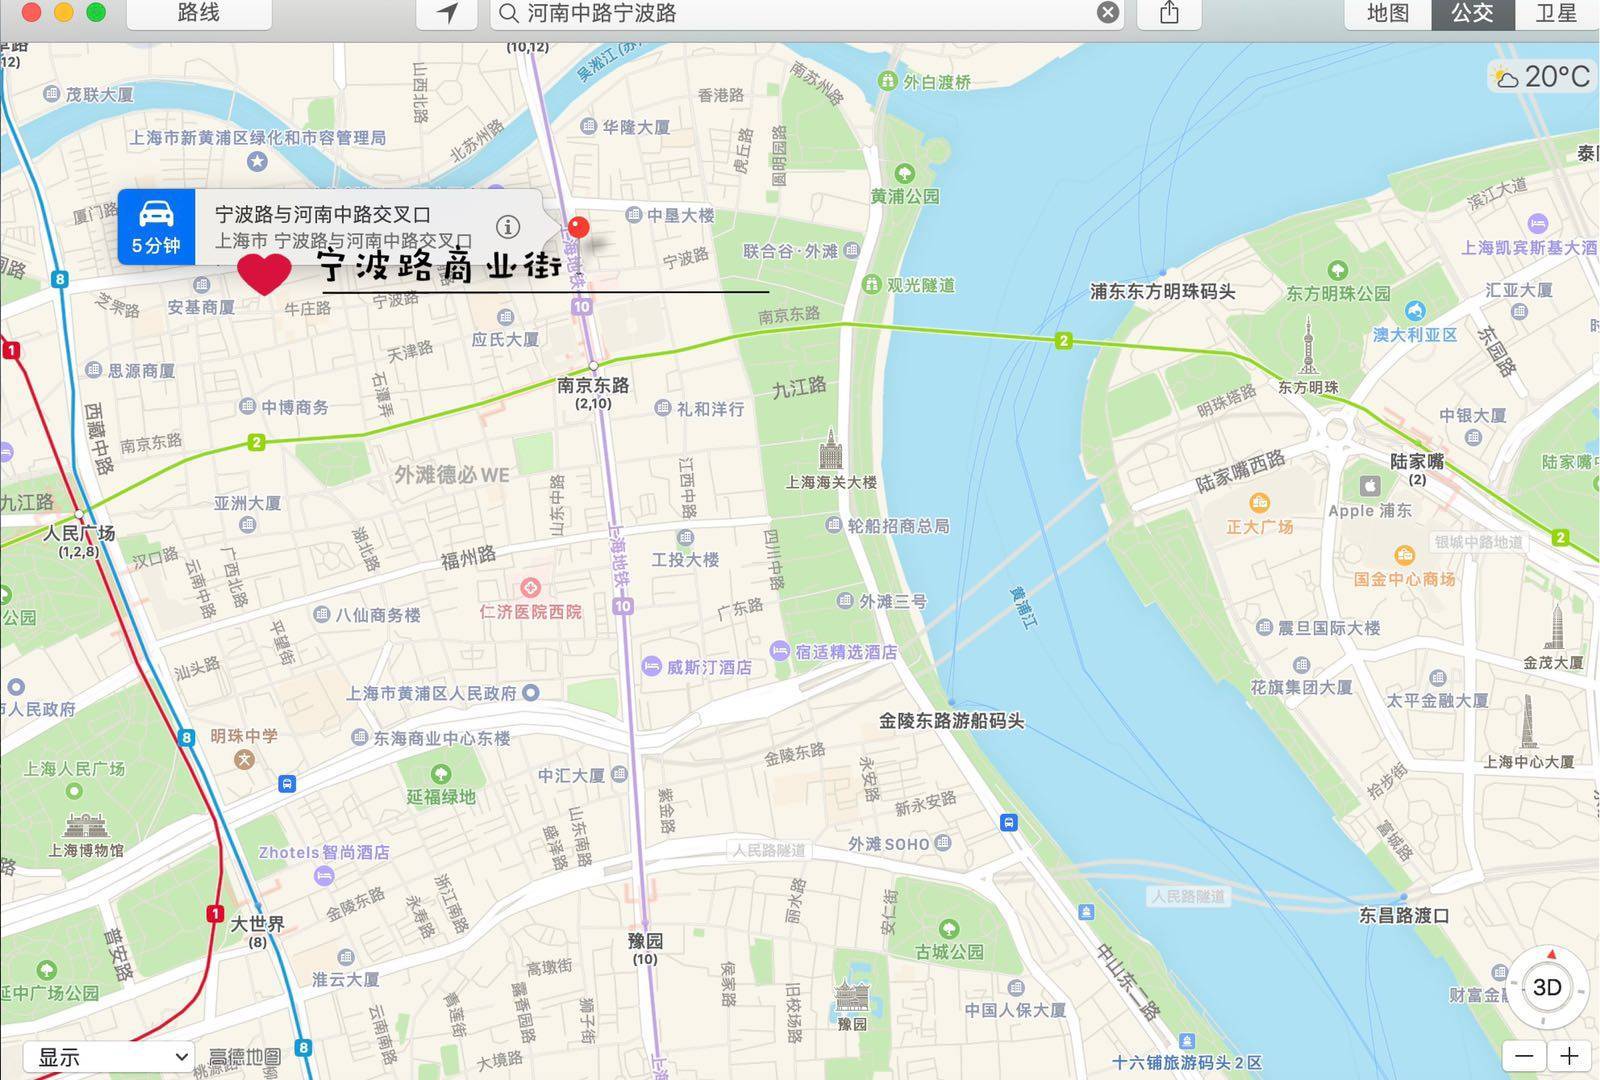Screen dimensions: 1600x1080
Task: Click the info icon on location callout
Action: point(508,227)
